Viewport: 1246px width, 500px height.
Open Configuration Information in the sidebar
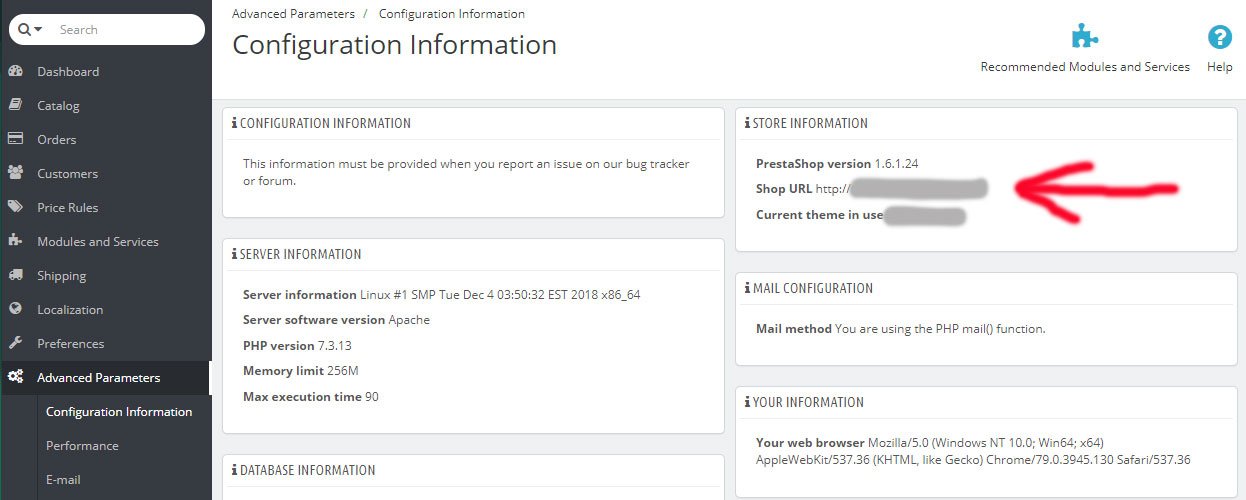119,412
